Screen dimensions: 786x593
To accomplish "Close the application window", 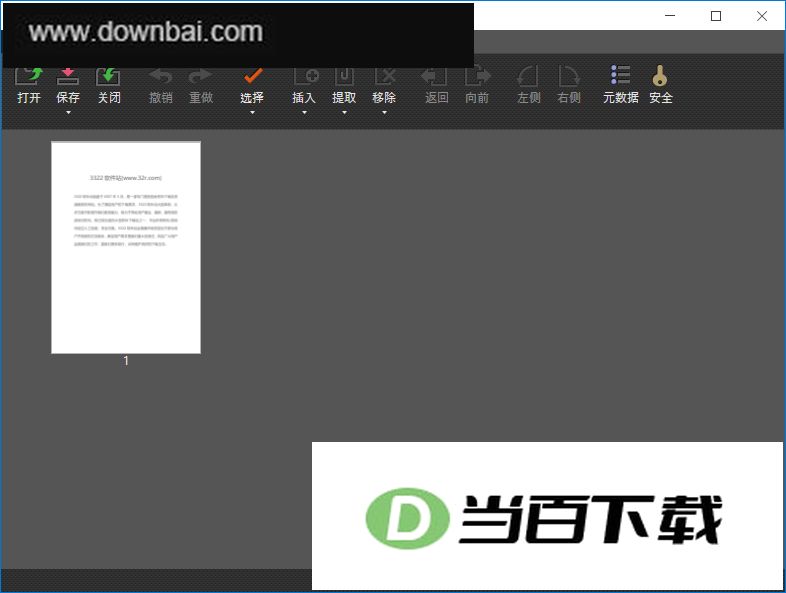I will tap(762, 16).
